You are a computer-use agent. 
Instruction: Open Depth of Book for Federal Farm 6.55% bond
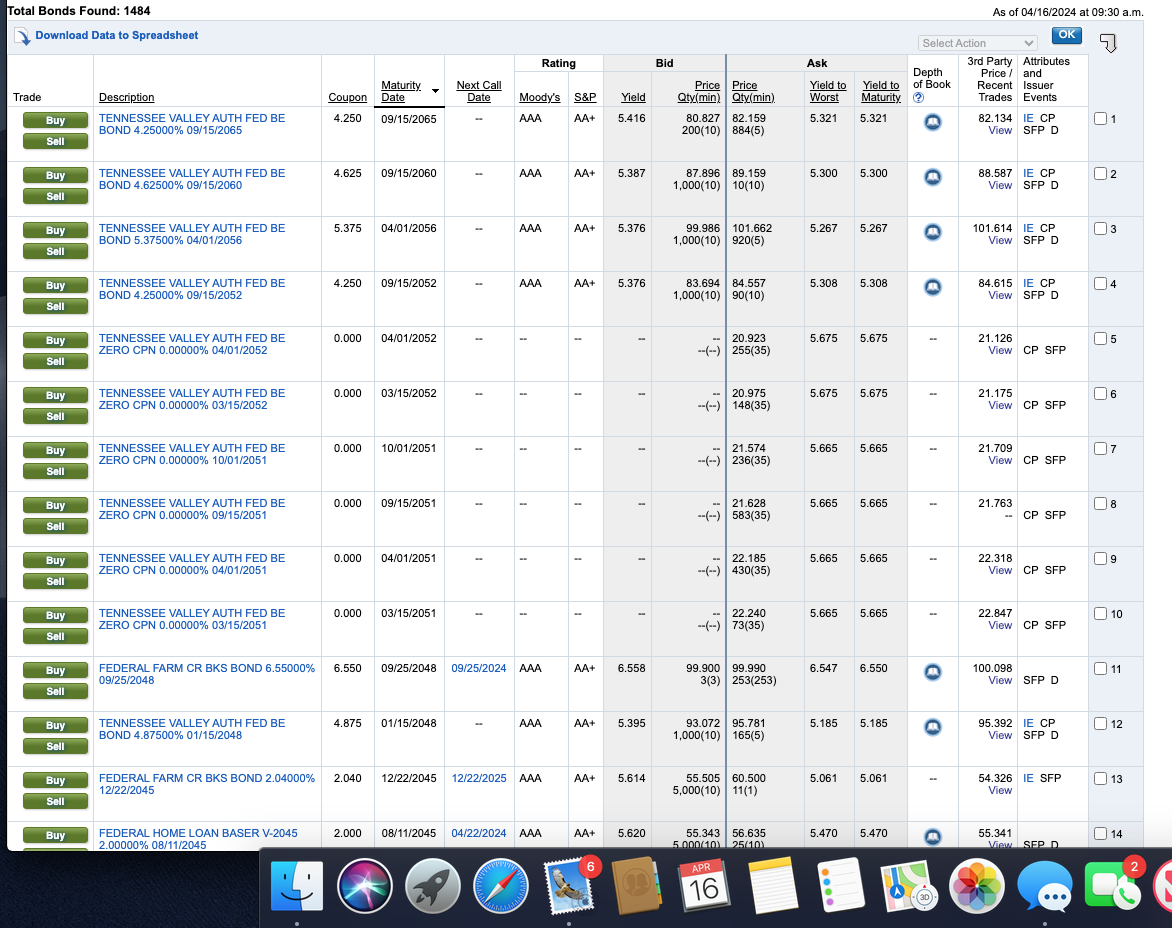click(932, 672)
